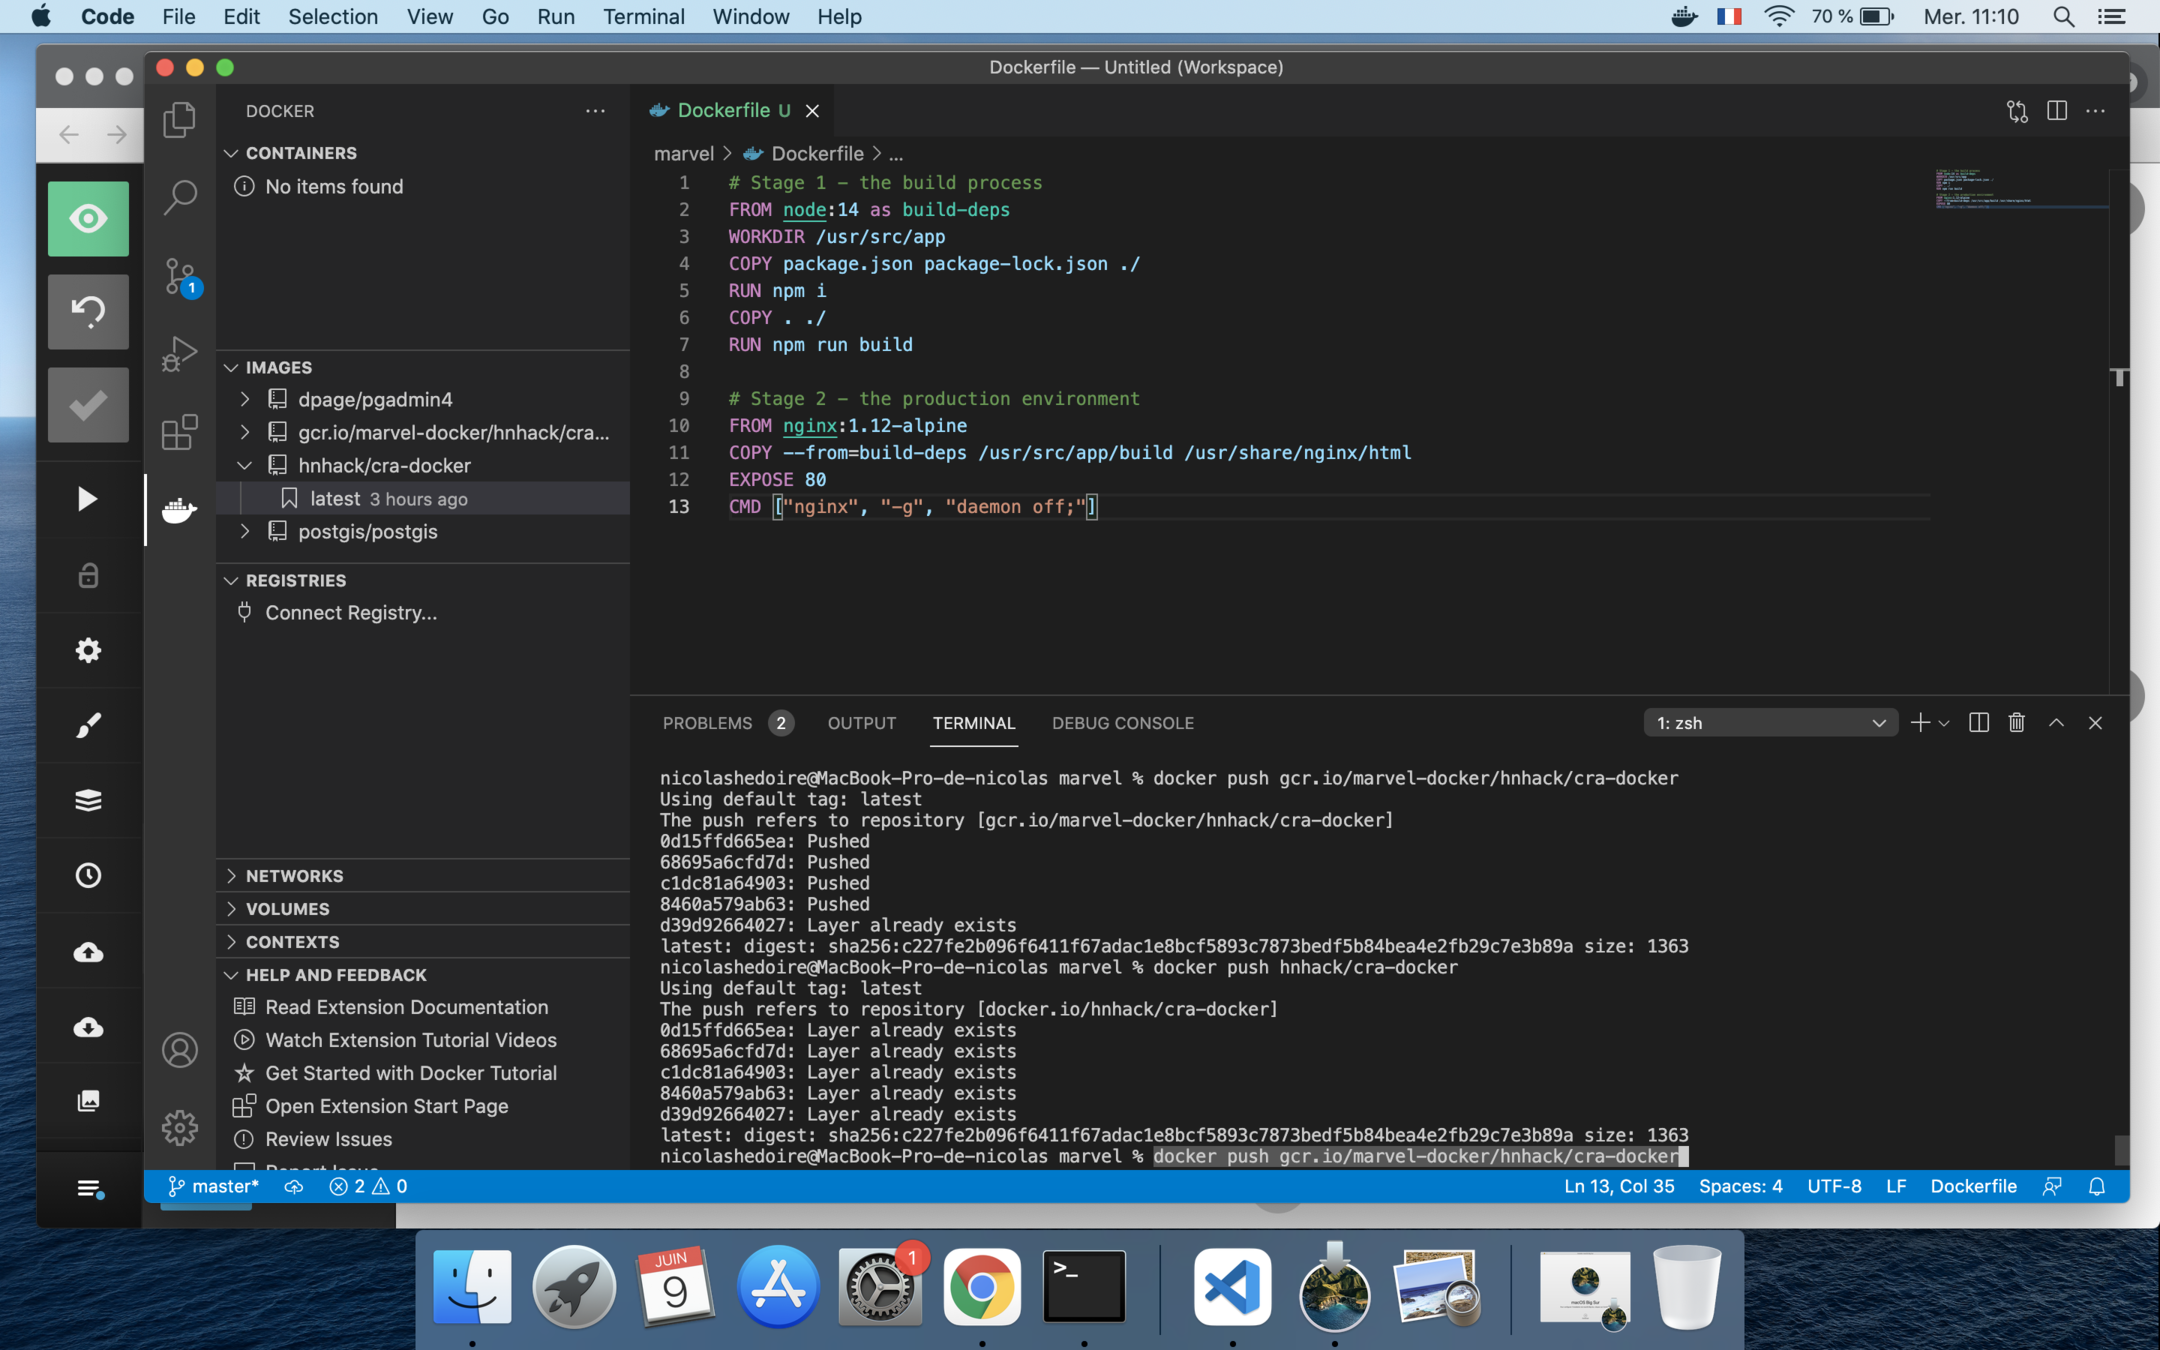Open Source Control view with badge
Screen dimensions: 2160x1350
coord(180,275)
